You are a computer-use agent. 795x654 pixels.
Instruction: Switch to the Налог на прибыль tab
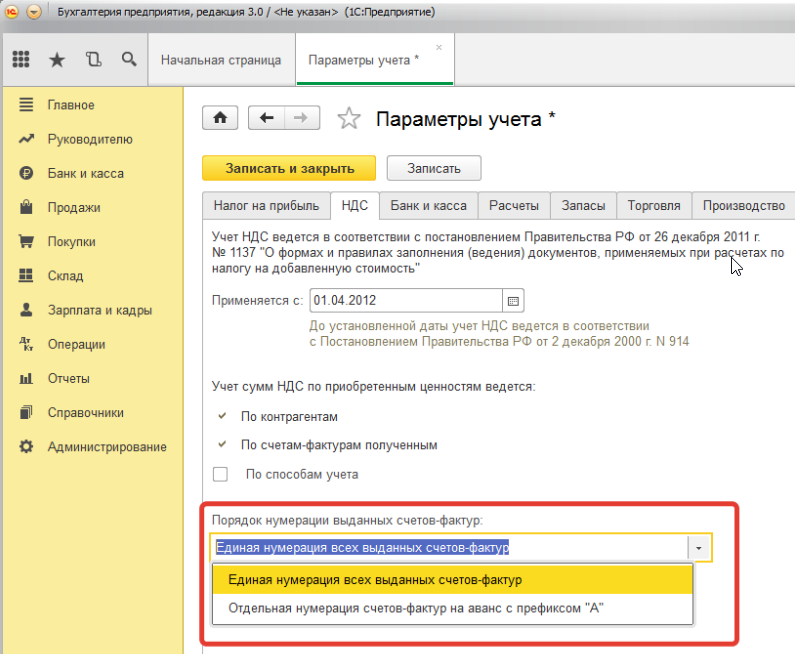(x=266, y=205)
